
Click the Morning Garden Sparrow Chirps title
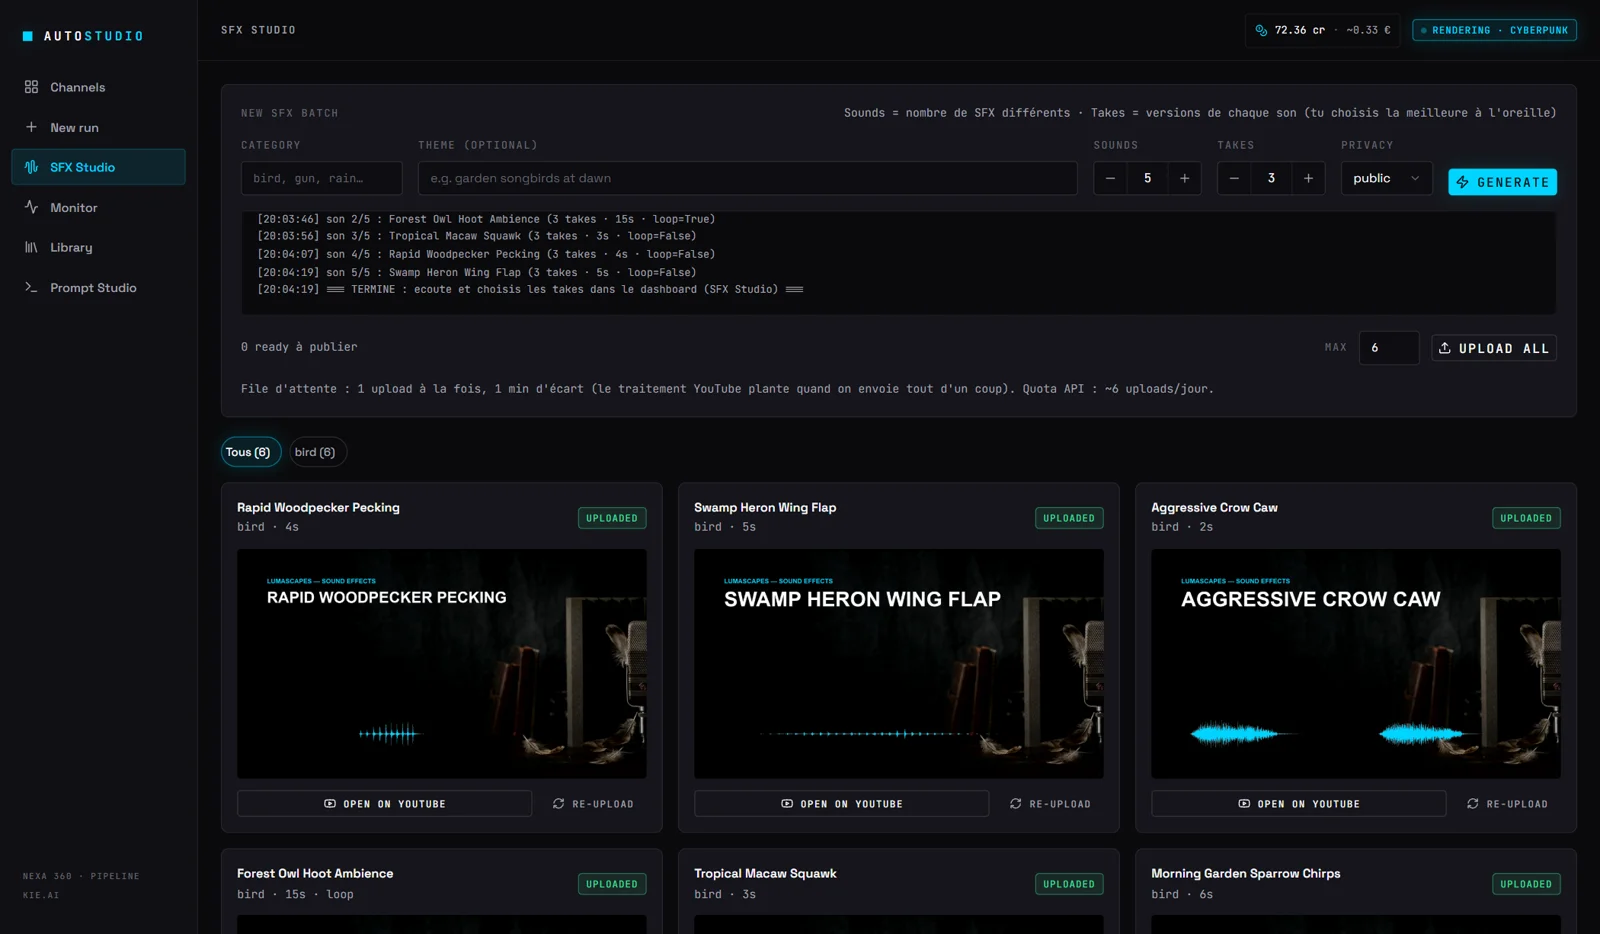[1245, 874]
